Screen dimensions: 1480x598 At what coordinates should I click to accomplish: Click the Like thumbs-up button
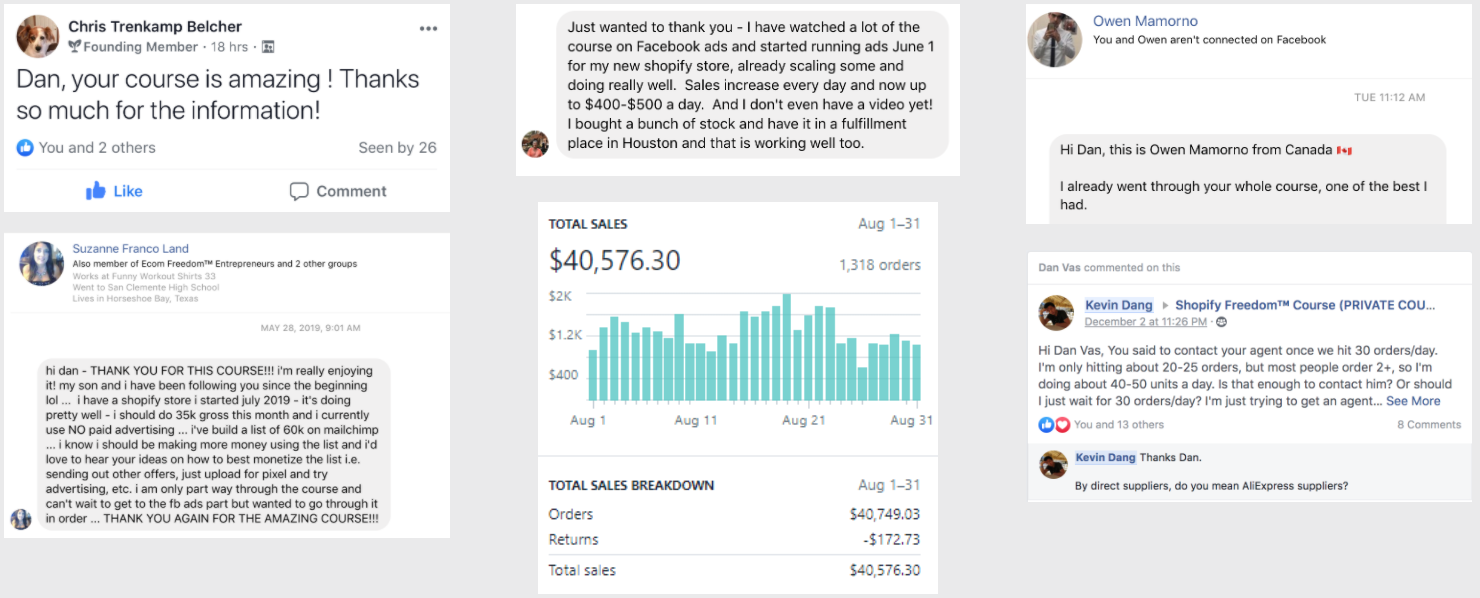114,191
